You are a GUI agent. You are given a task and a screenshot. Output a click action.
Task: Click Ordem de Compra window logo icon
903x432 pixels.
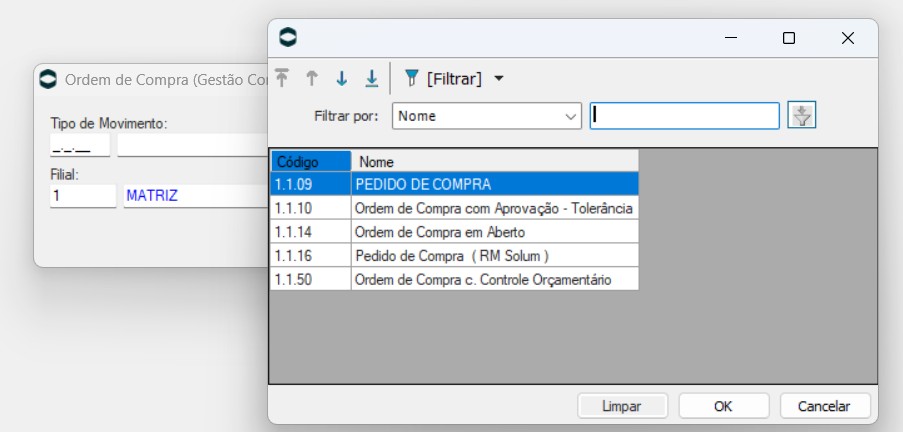click(x=48, y=79)
